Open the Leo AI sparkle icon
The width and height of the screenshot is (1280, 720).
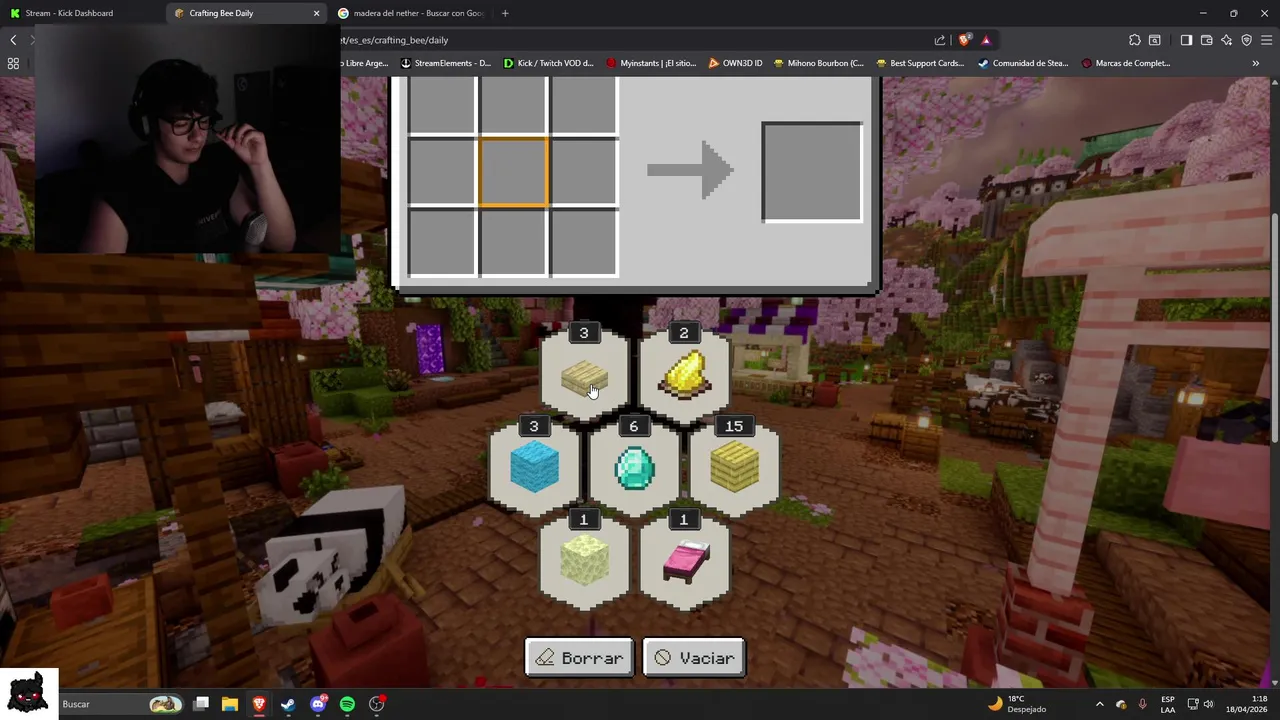1226,40
